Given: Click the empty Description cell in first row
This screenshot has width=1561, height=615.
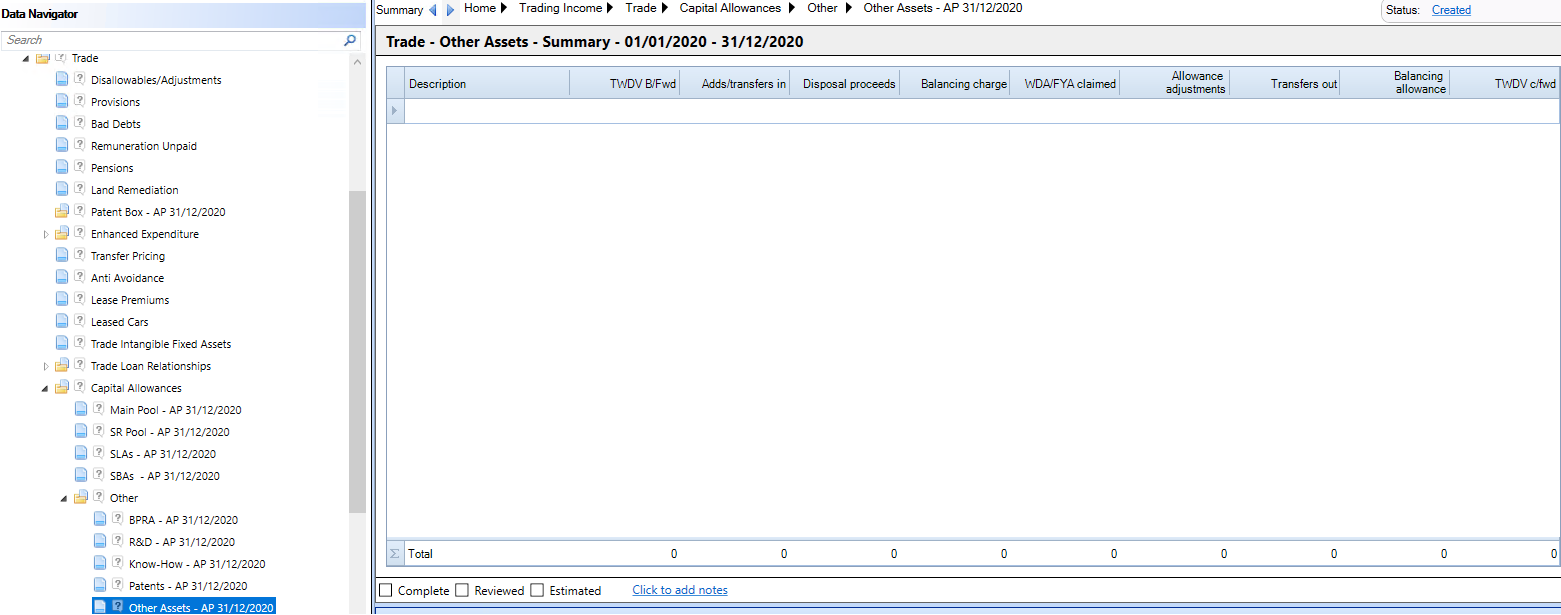Looking at the screenshot, I should 487,111.
